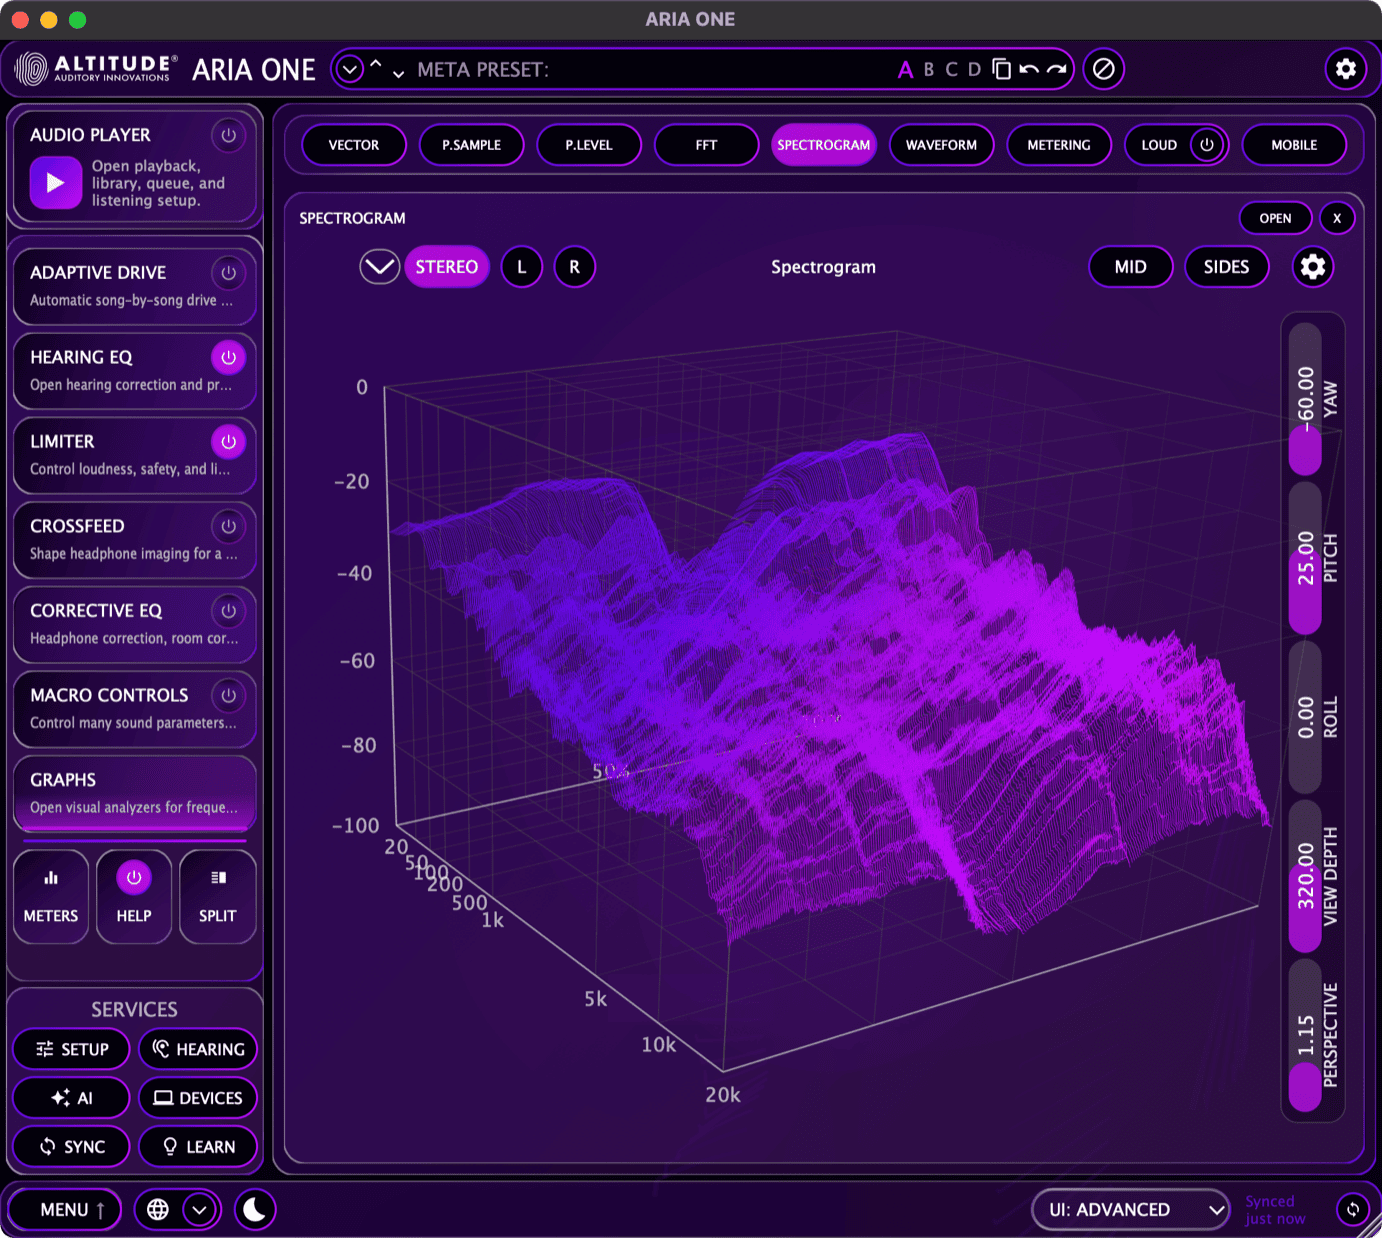Toggle Audio Player power button
Image resolution: width=1382 pixels, height=1238 pixels.
point(228,135)
